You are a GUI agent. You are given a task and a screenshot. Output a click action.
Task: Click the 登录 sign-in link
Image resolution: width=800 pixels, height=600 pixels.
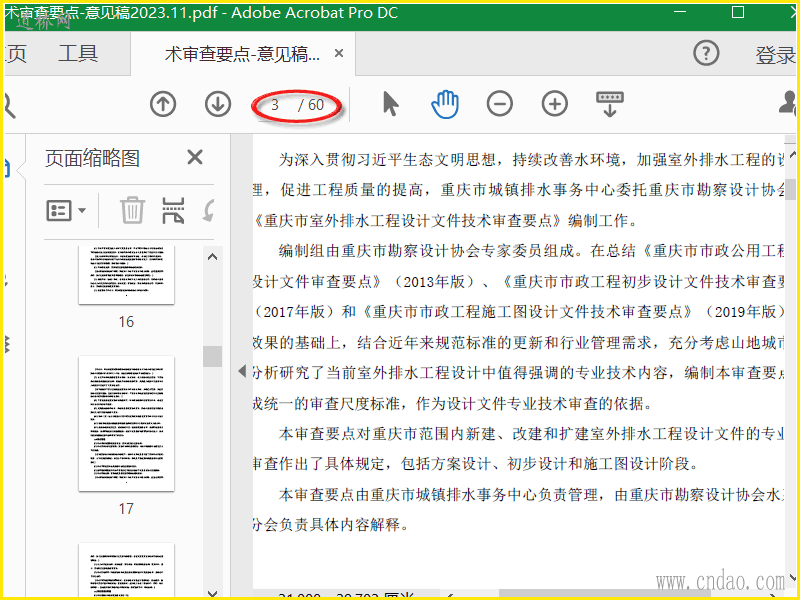[776, 55]
